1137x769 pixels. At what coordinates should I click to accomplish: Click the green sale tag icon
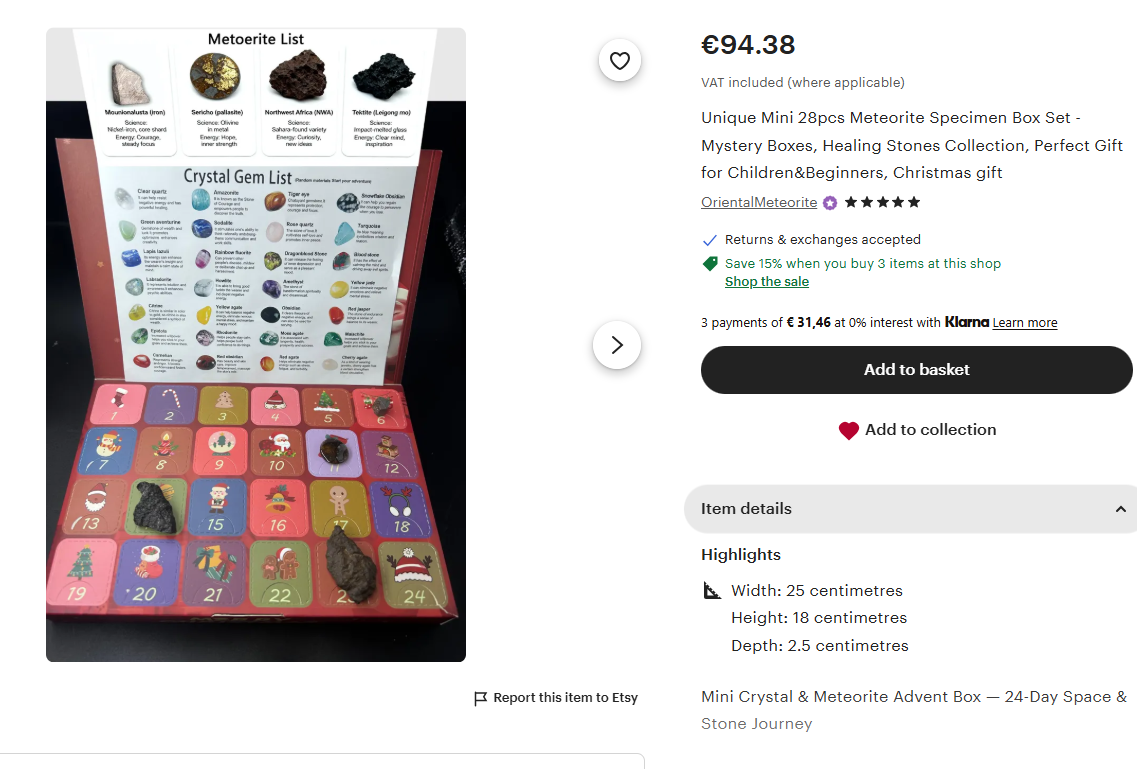709,261
